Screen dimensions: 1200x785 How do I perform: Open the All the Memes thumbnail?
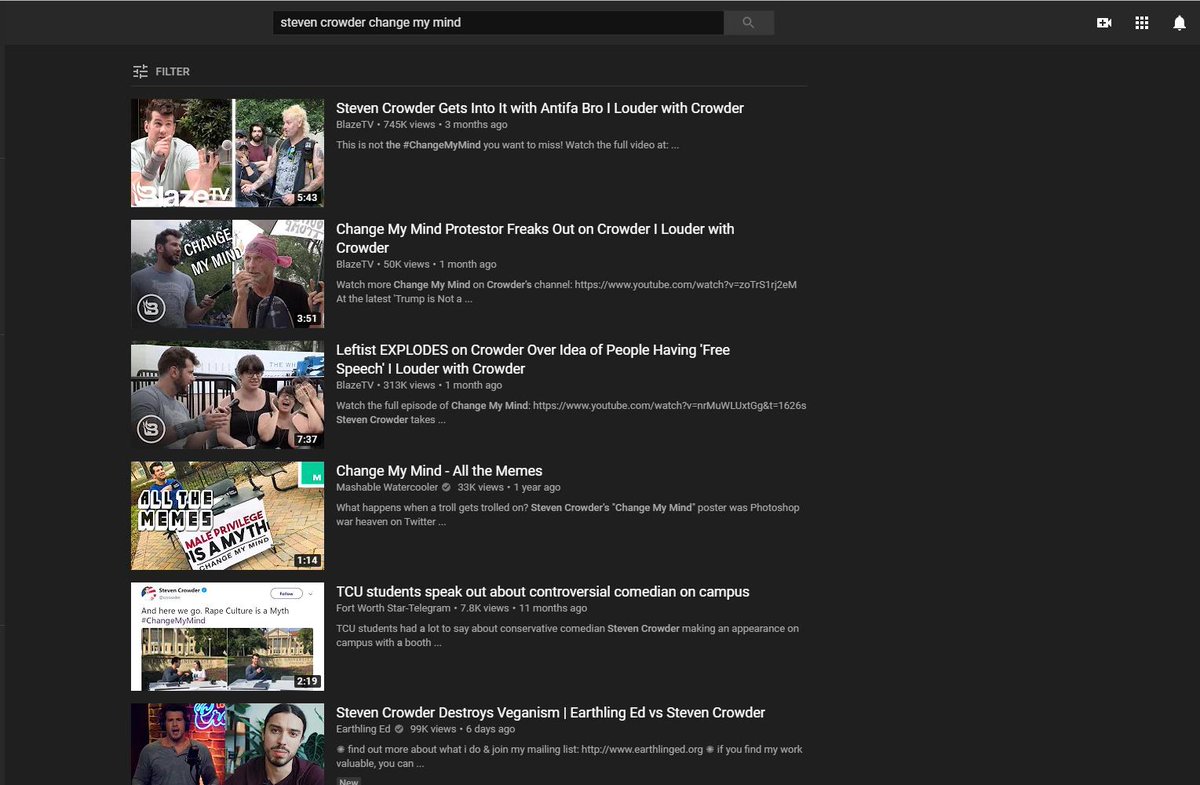coord(227,516)
